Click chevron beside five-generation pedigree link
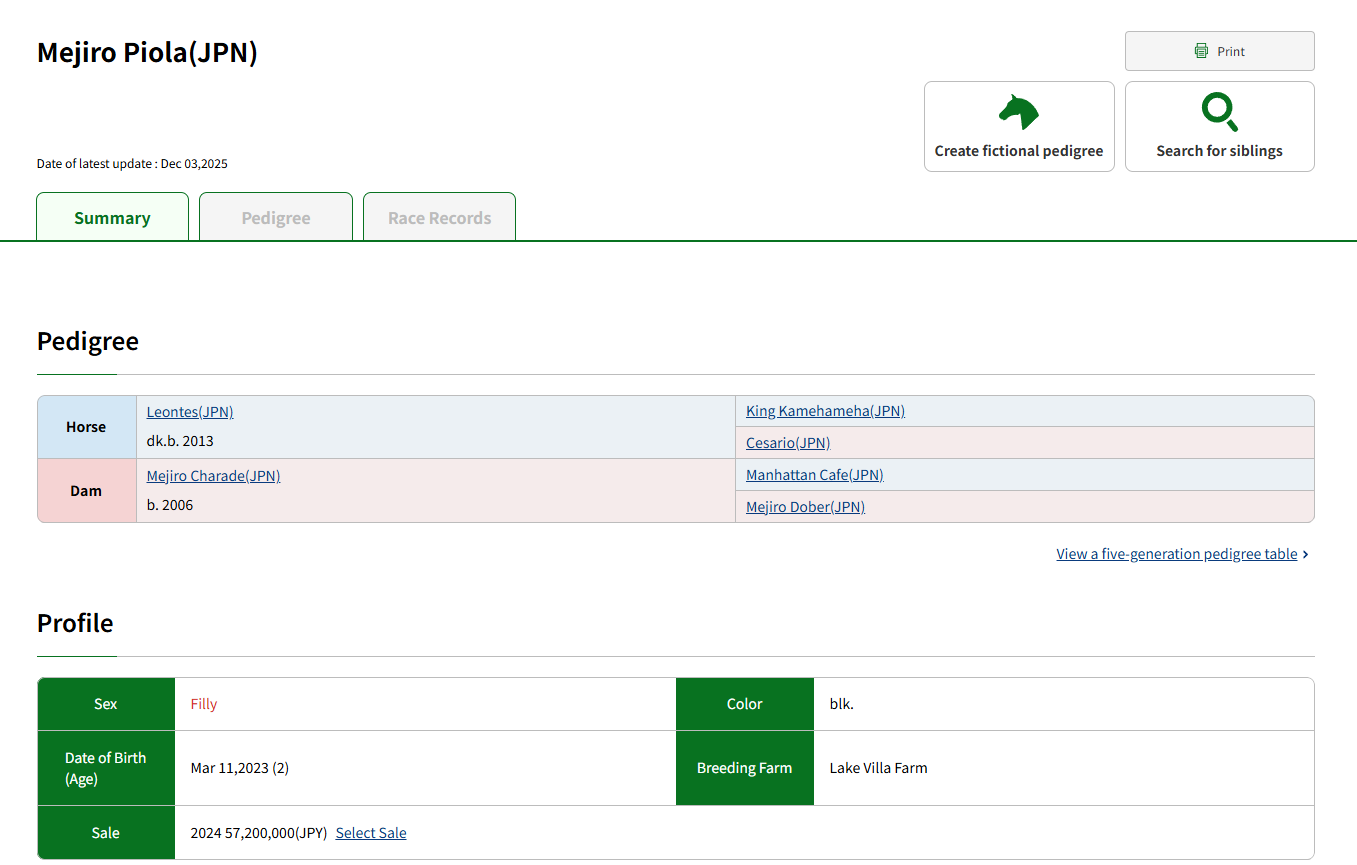 (1306, 554)
